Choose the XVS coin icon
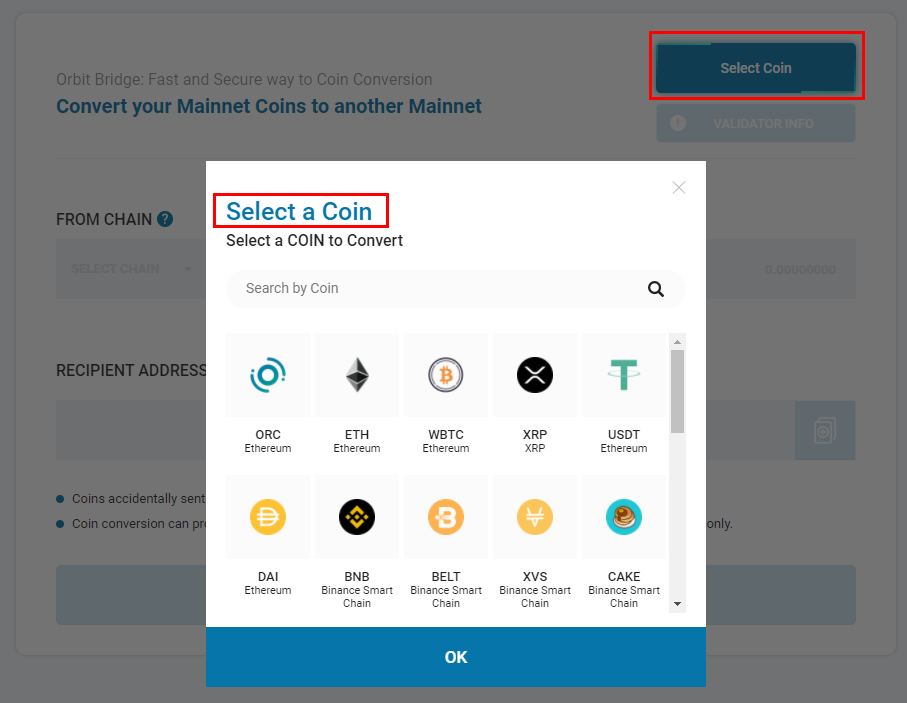The height and width of the screenshot is (703, 907). point(535,517)
